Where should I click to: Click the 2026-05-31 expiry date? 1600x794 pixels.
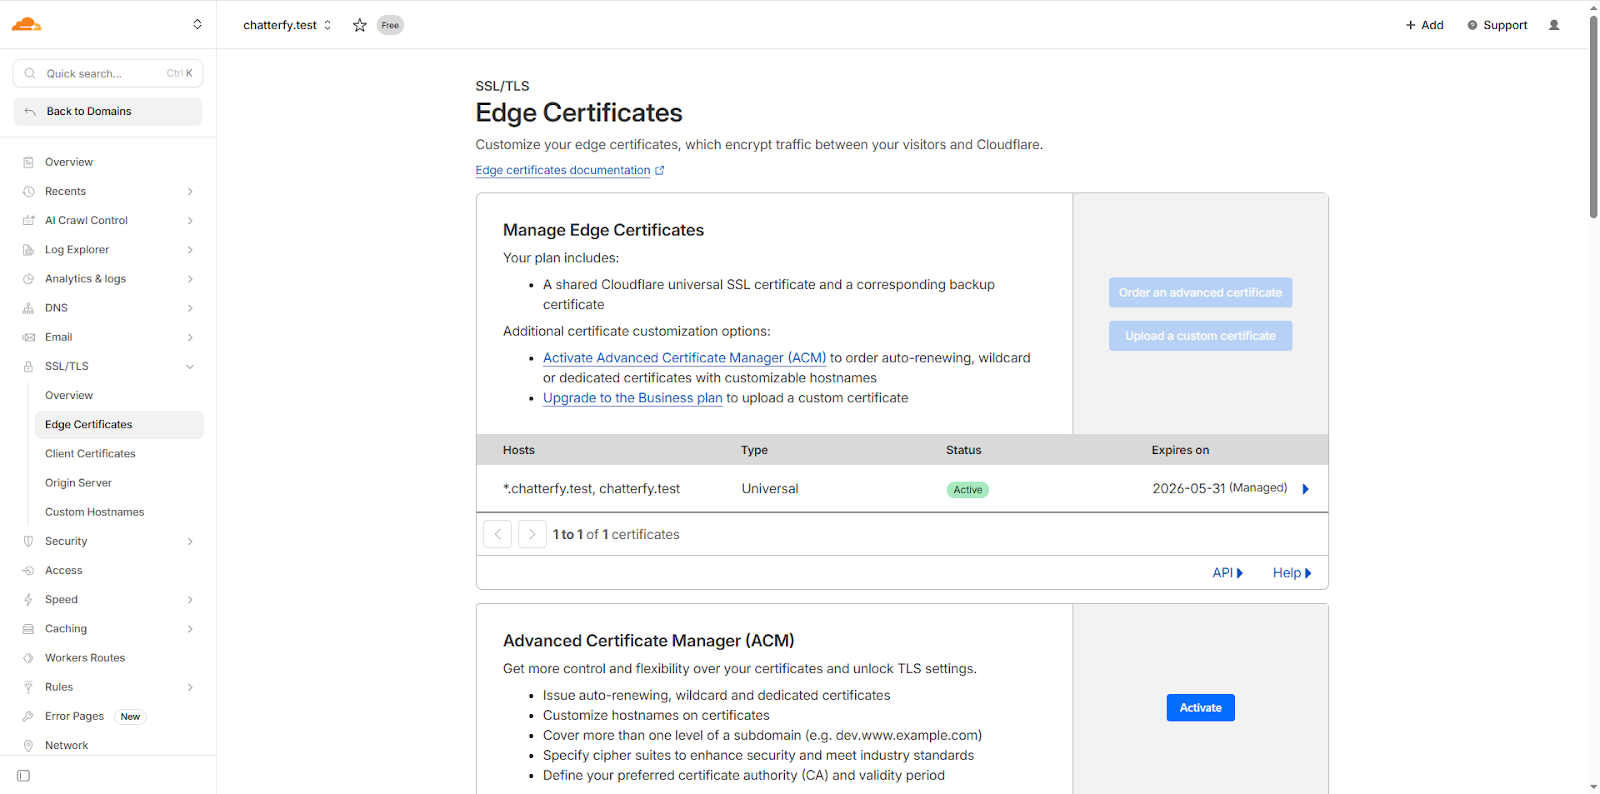[1188, 489]
